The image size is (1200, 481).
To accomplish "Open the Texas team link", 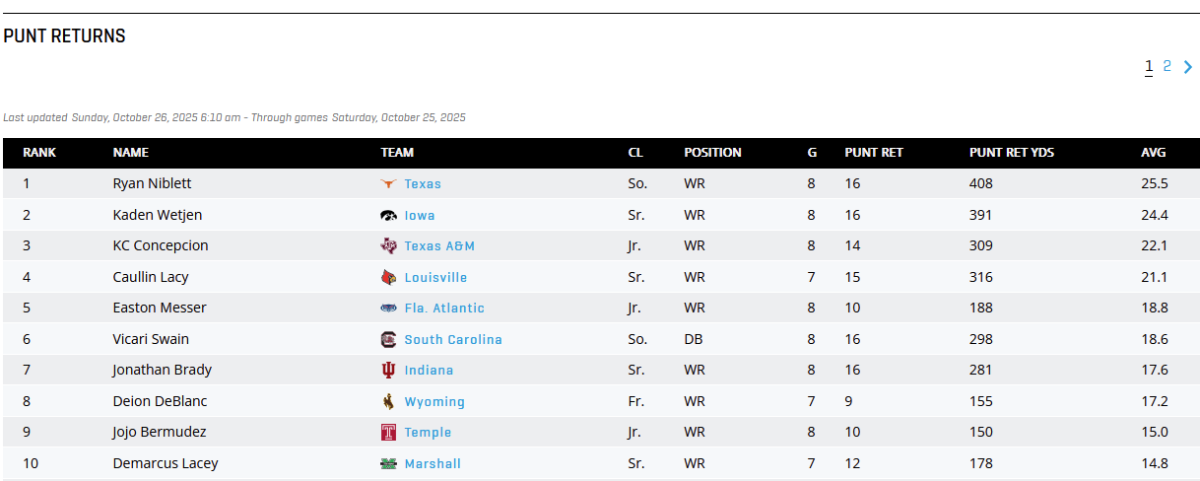I will 422,184.
